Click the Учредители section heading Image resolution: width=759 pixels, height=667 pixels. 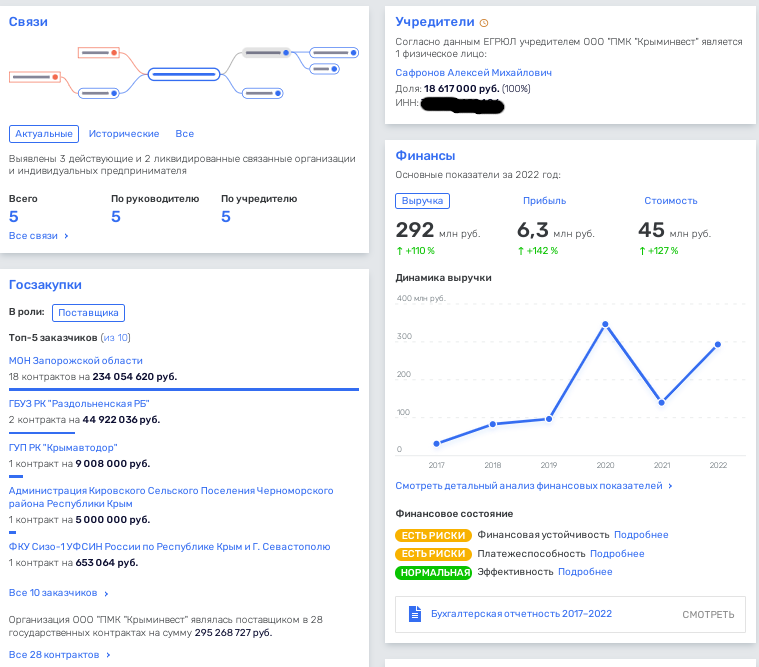coord(435,22)
